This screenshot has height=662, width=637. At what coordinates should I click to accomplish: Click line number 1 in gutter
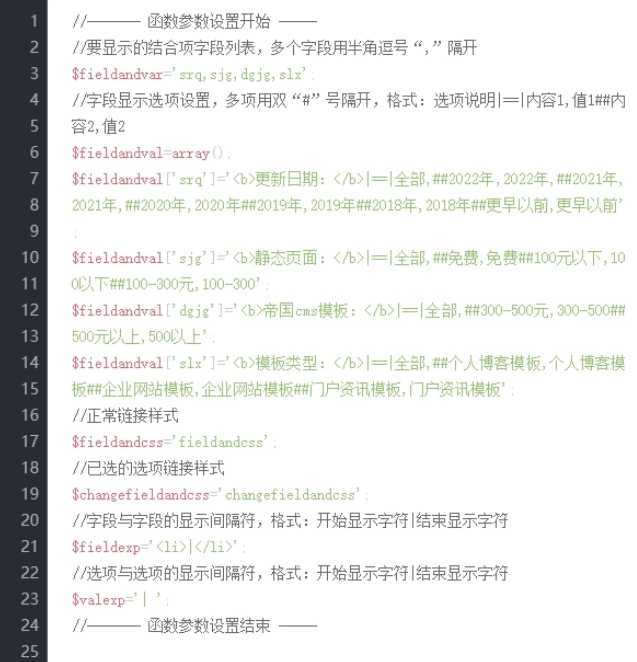click(34, 21)
